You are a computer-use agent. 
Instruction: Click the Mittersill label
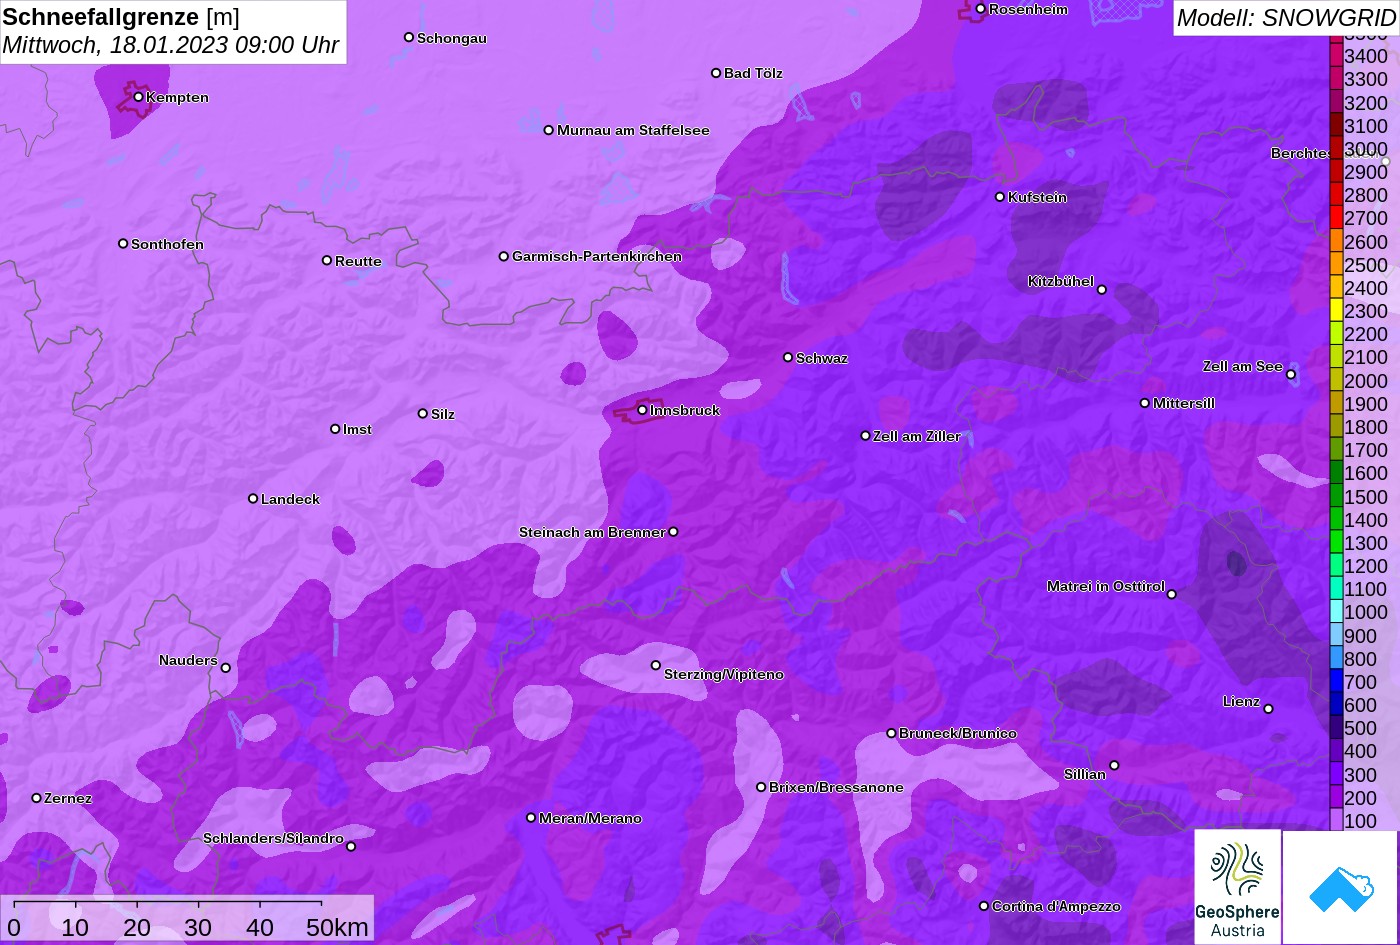pyautogui.click(x=1184, y=403)
